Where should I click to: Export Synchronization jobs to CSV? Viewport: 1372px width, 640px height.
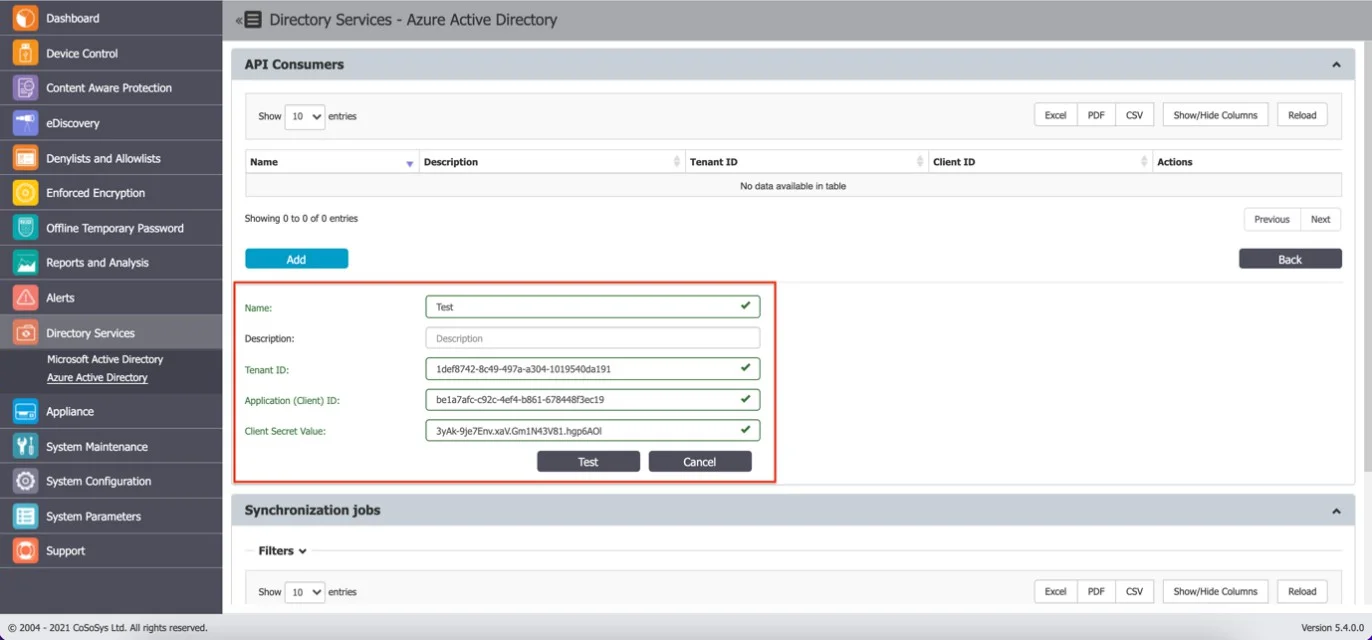[1134, 591]
